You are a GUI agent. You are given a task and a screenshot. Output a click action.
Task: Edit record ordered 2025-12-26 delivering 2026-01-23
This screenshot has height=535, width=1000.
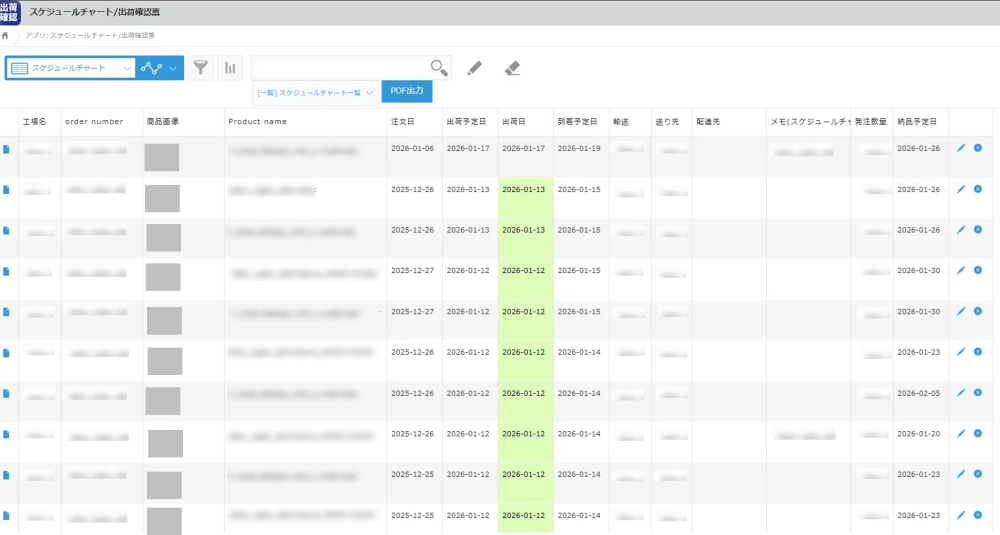[x=961, y=352]
